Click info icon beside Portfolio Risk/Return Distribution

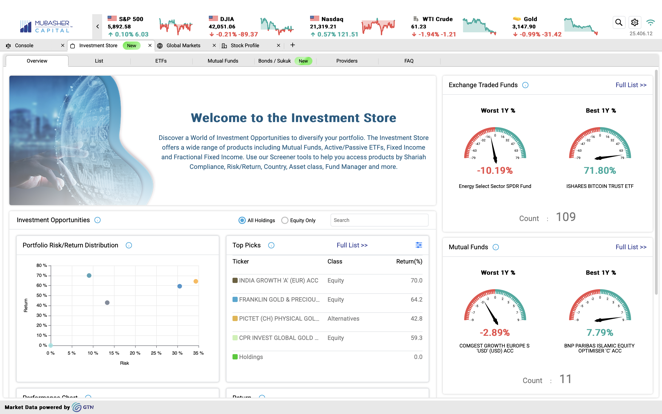[128, 245]
